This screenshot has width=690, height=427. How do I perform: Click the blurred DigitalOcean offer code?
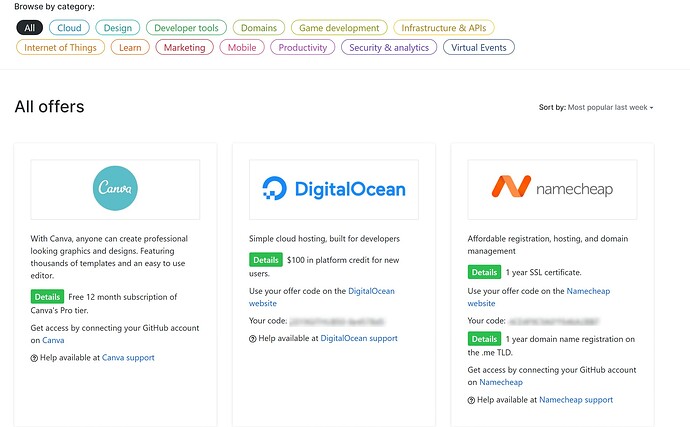tap(337, 321)
